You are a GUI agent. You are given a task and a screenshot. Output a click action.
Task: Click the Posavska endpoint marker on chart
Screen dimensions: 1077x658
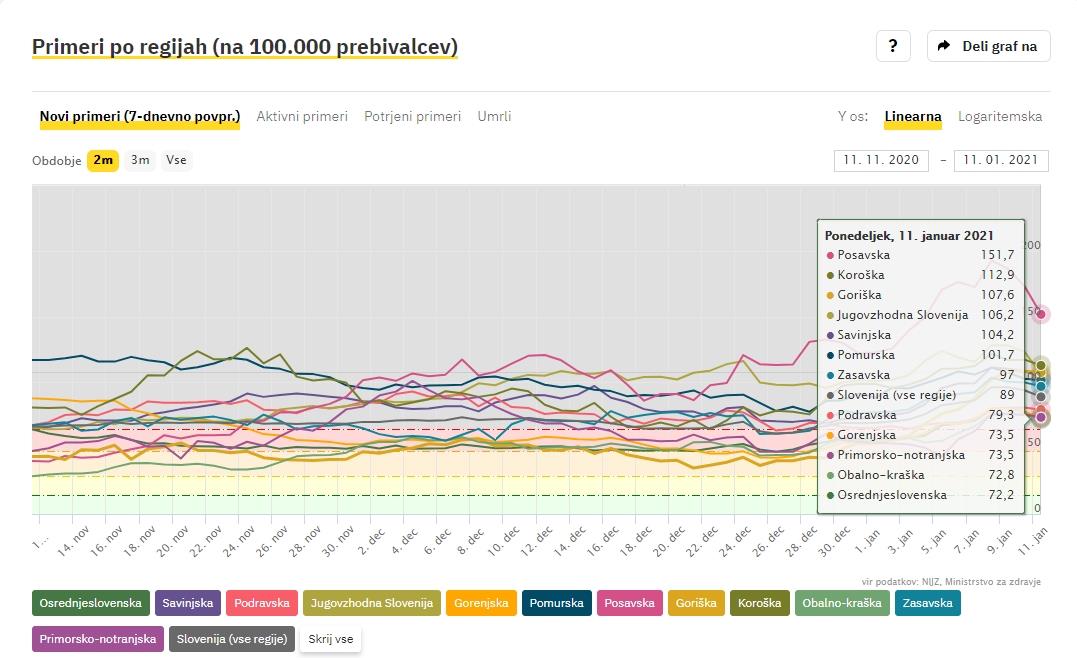click(x=1041, y=314)
